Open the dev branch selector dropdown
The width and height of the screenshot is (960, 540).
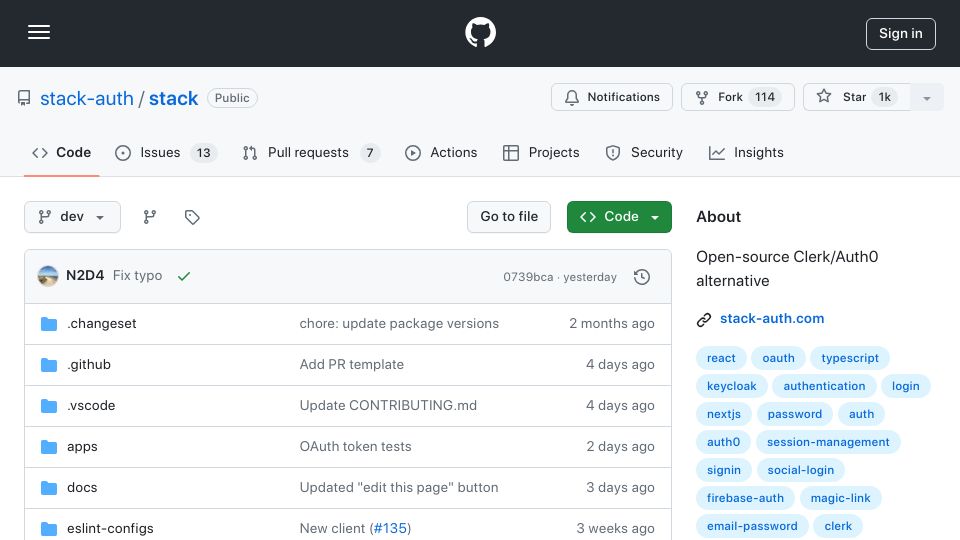[72, 217]
